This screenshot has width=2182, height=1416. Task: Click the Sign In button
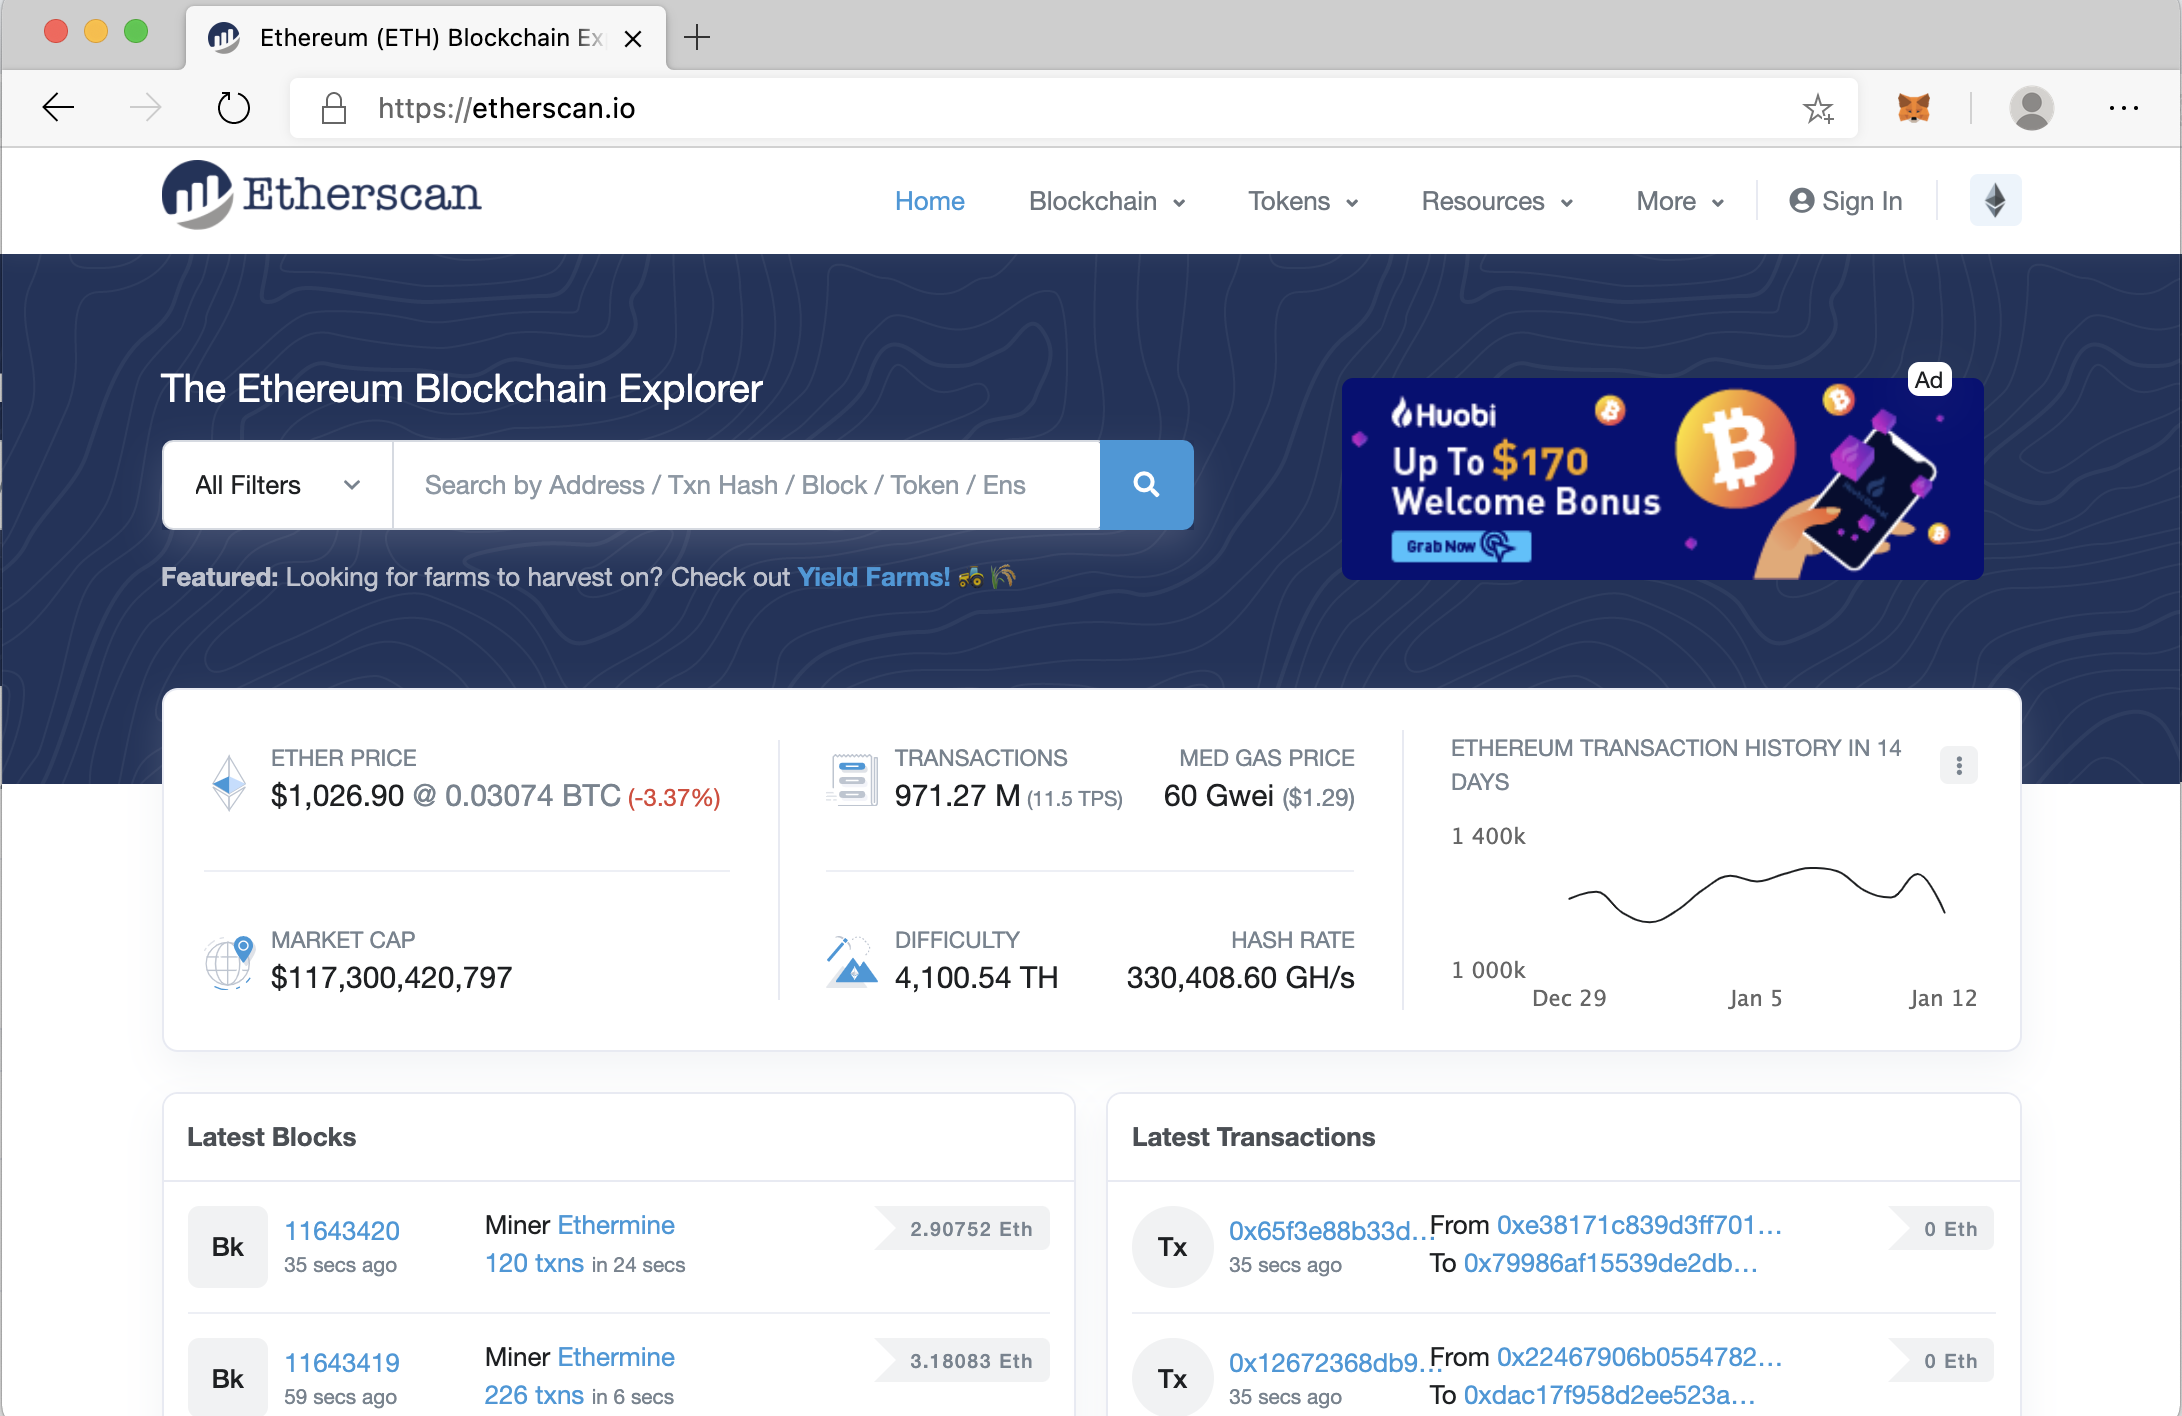(x=1845, y=200)
